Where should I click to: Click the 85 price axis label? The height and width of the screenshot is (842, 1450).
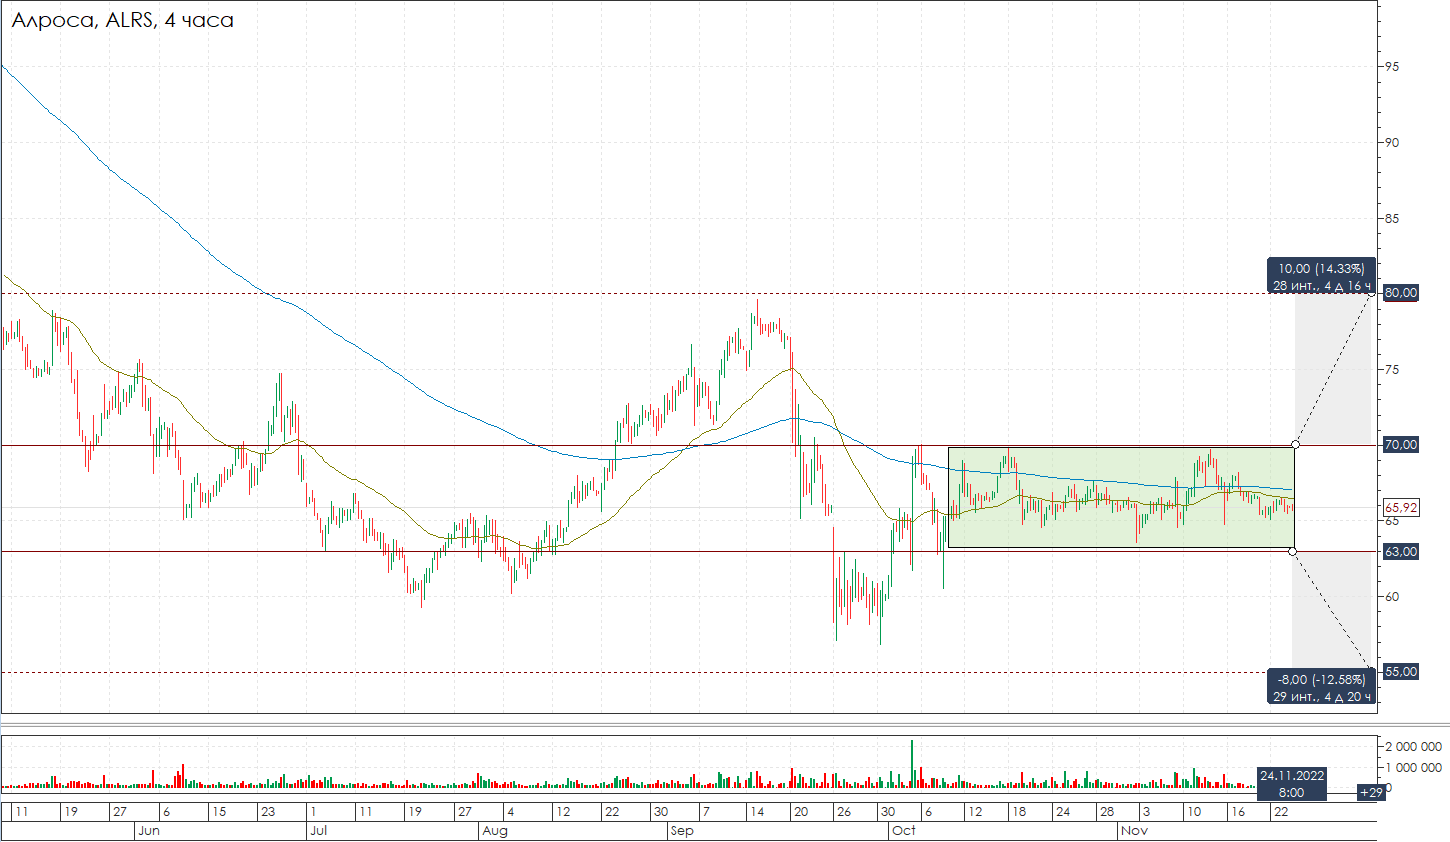pos(1392,219)
